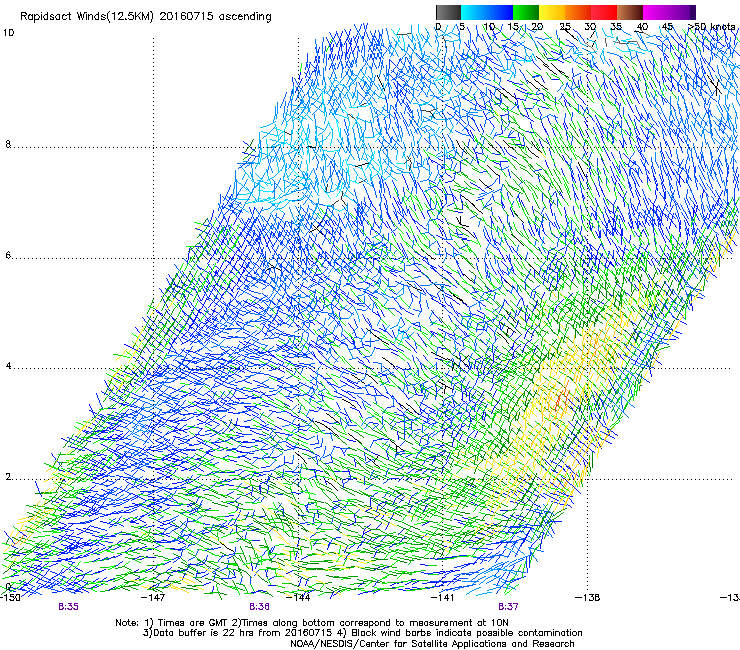
Task: Click the magenta 40-45 knots legend segment
Action: click(x=656, y=12)
